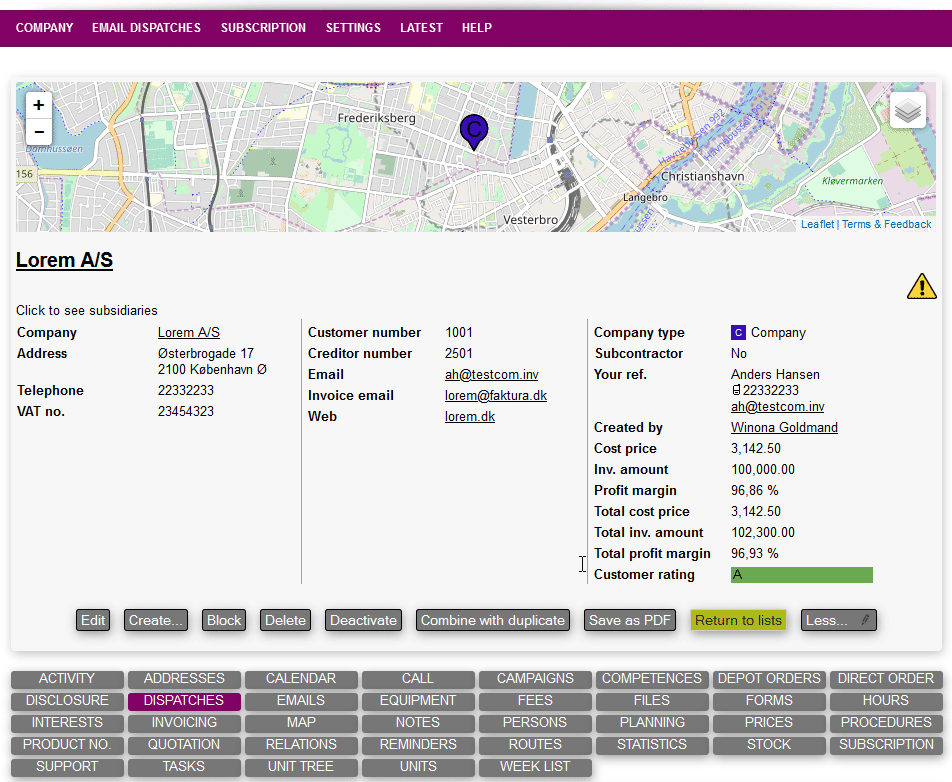Open the Email Dispatches menu
Image resolution: width=952 pixels, height=782 pixels.
(x=146, y=28)
